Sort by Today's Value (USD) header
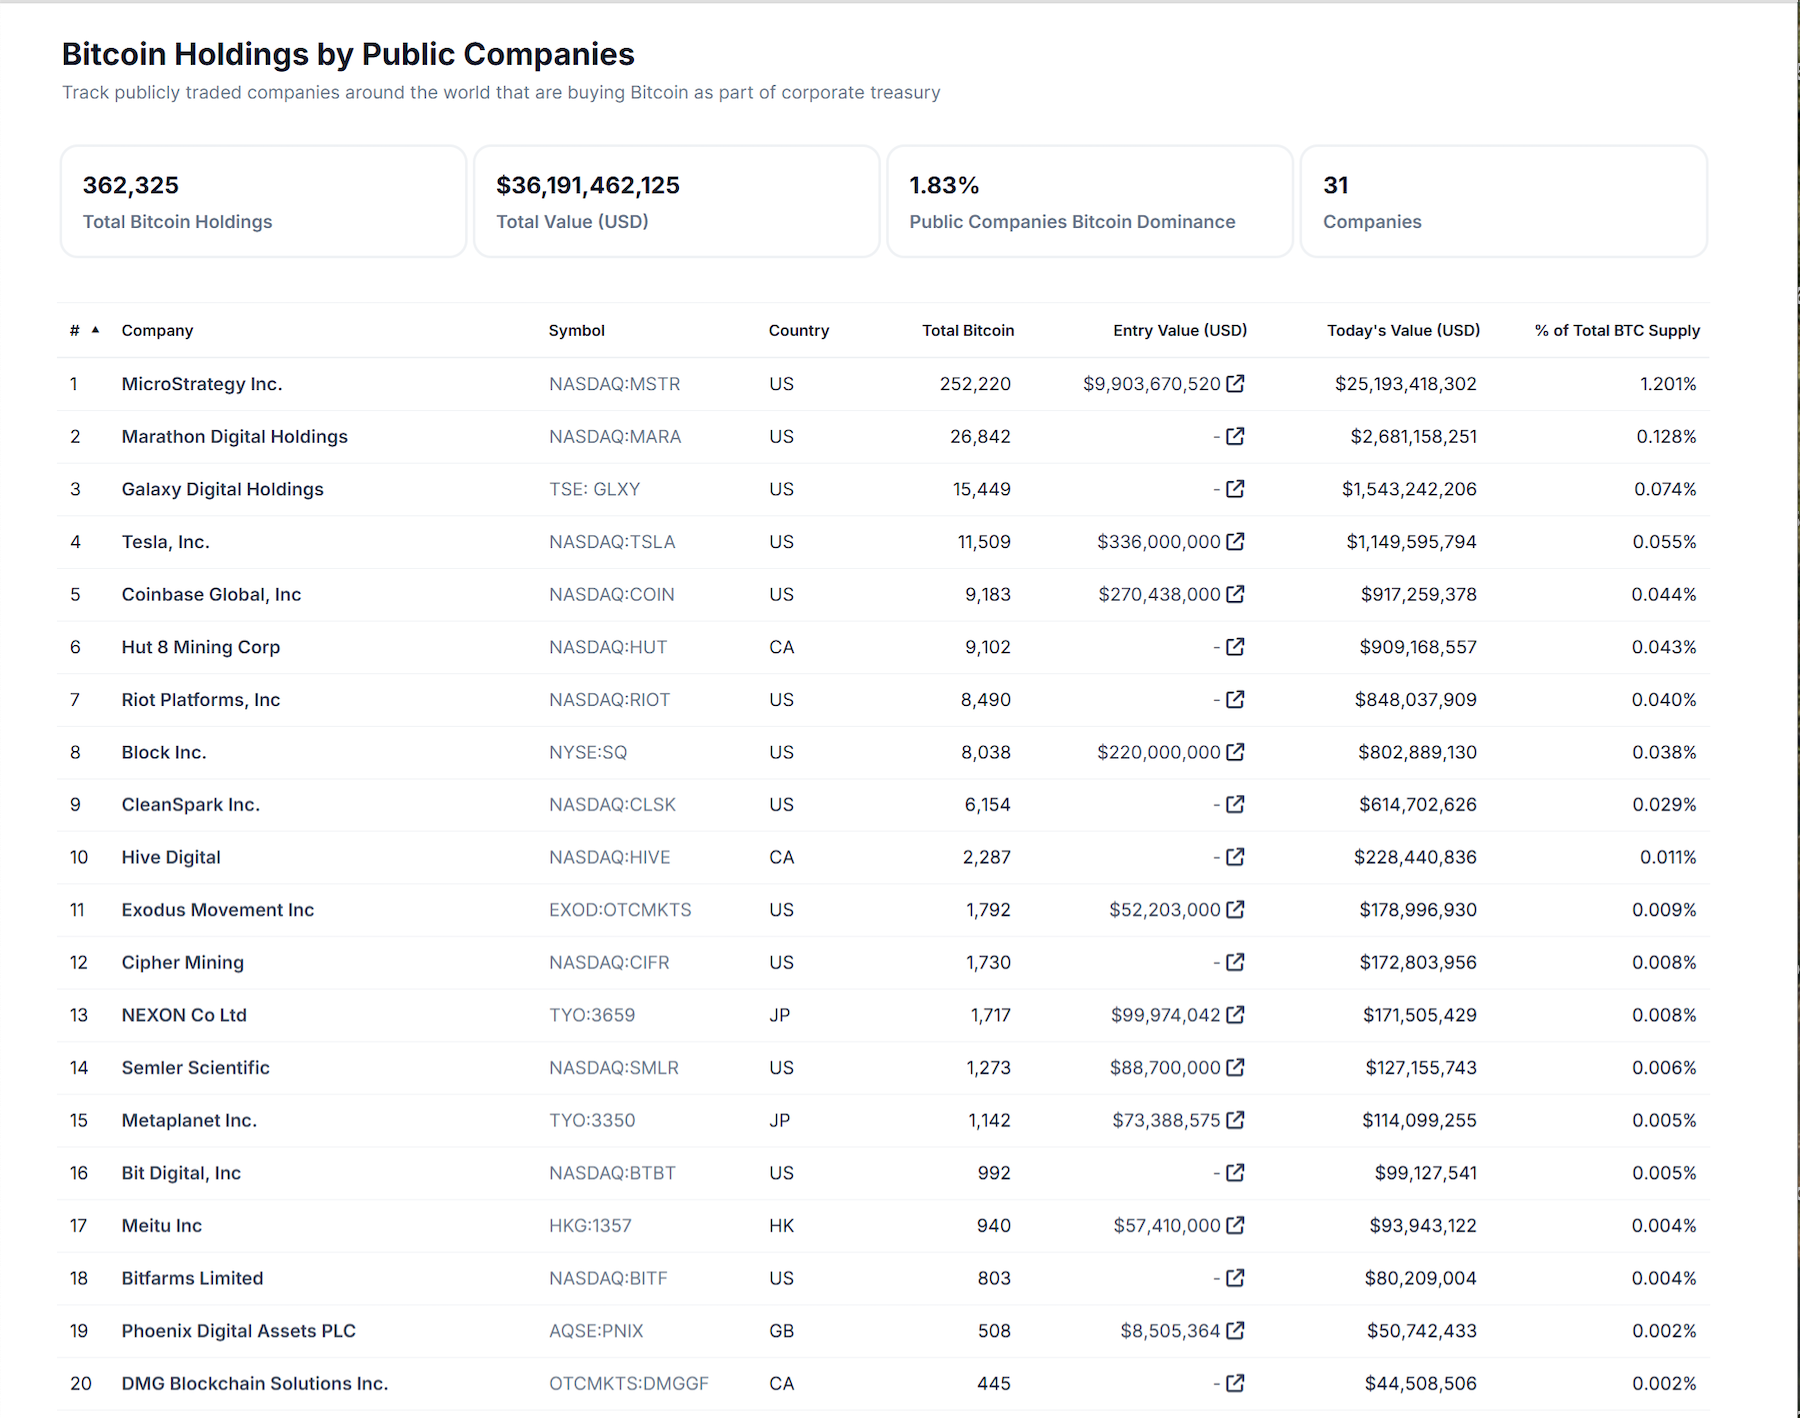 (1403, 330)
